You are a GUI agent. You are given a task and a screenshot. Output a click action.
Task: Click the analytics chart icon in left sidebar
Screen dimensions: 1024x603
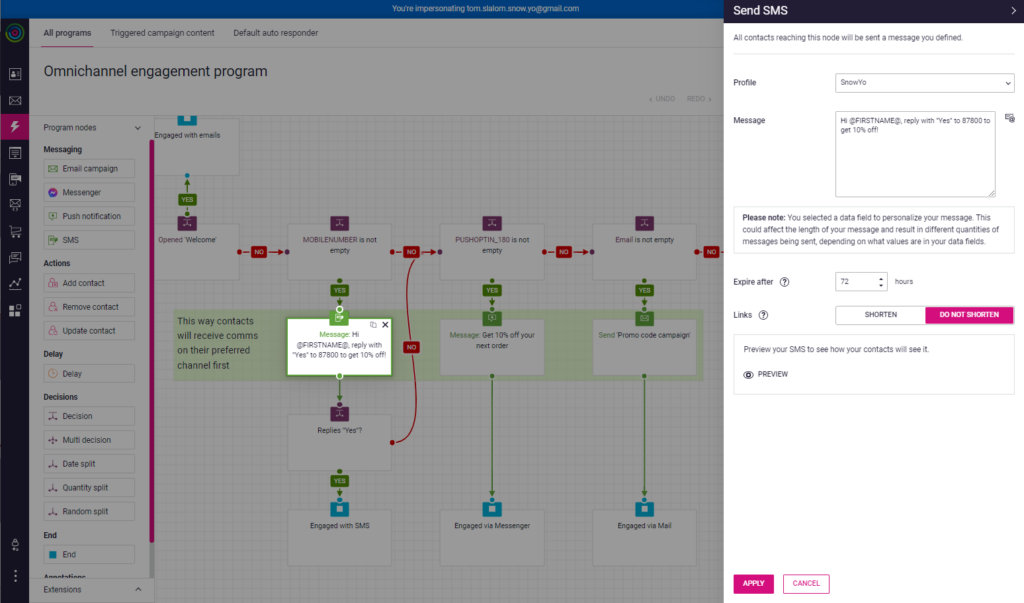(x=13, y=284)
